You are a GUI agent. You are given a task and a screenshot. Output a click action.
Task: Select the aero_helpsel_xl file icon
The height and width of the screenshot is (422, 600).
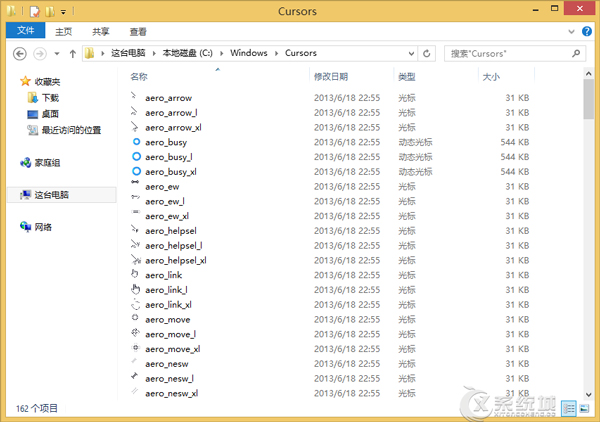136,259
